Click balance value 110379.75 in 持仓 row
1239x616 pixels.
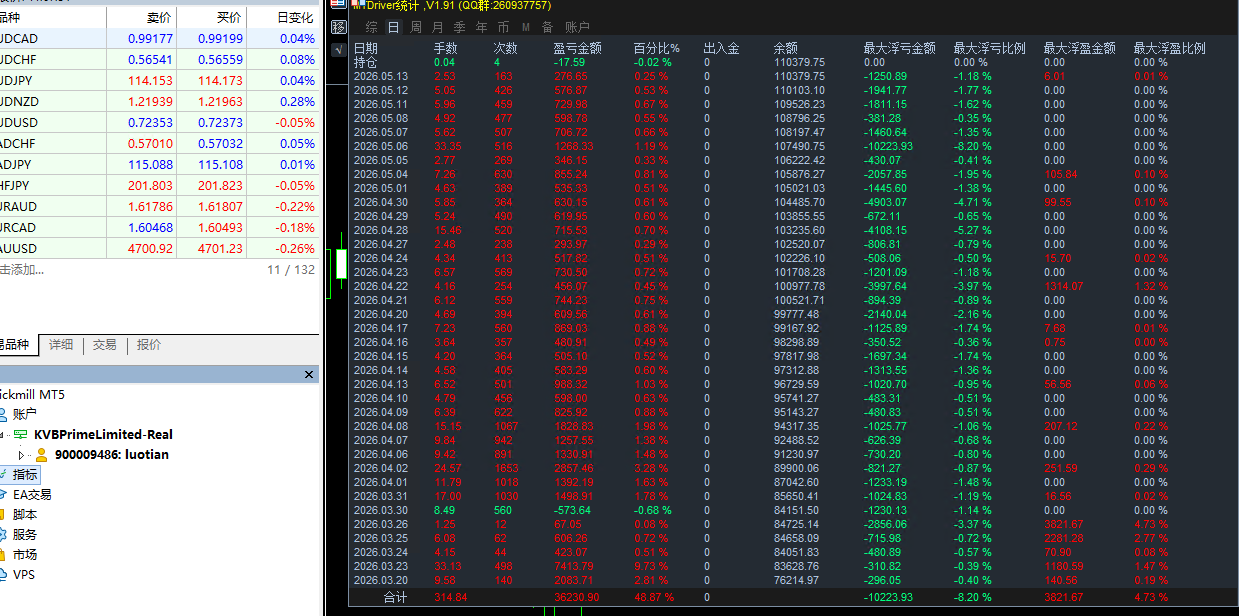pyautogui.click(x=799, y=62)
